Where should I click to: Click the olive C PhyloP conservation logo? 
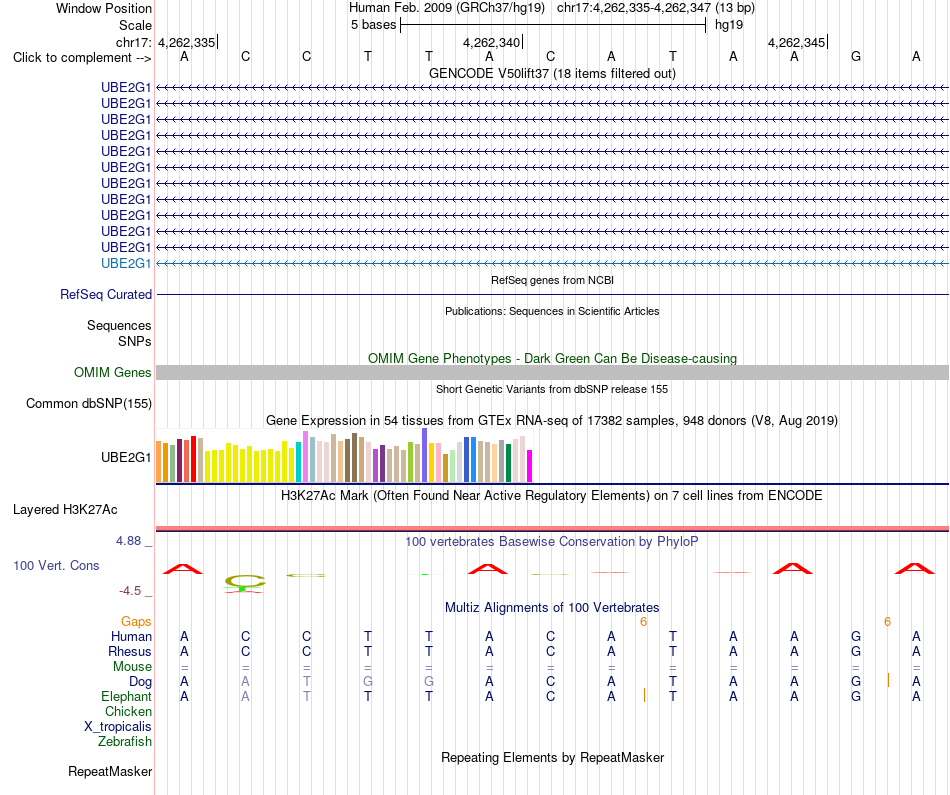pyautogui.click(x=244, y=582)
